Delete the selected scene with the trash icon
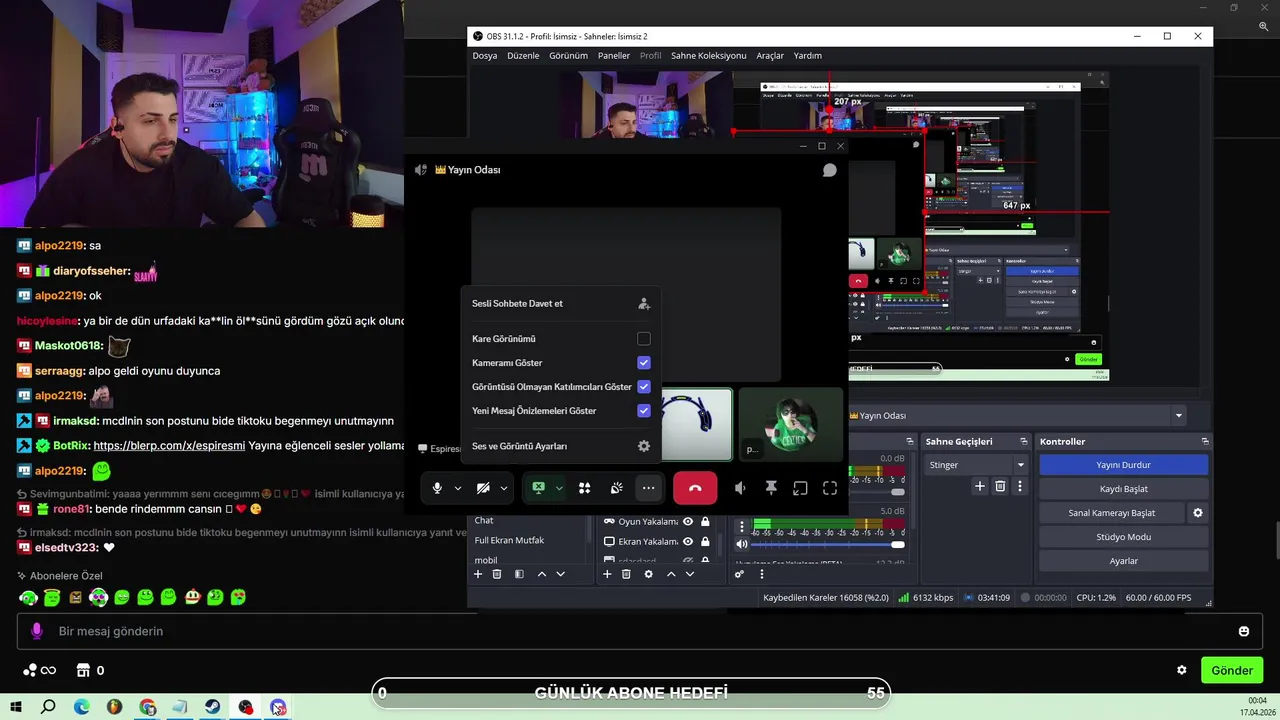Screen dimensions: 1280x720 (x=497, y=574)
